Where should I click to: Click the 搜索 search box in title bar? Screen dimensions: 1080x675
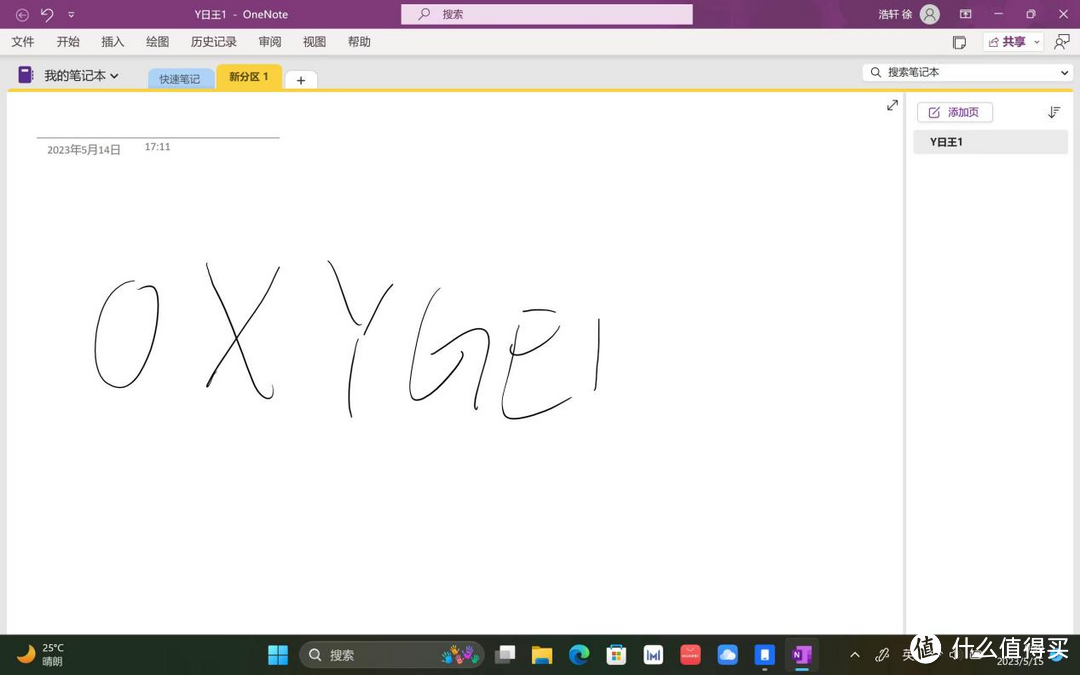tap(547, 14)
